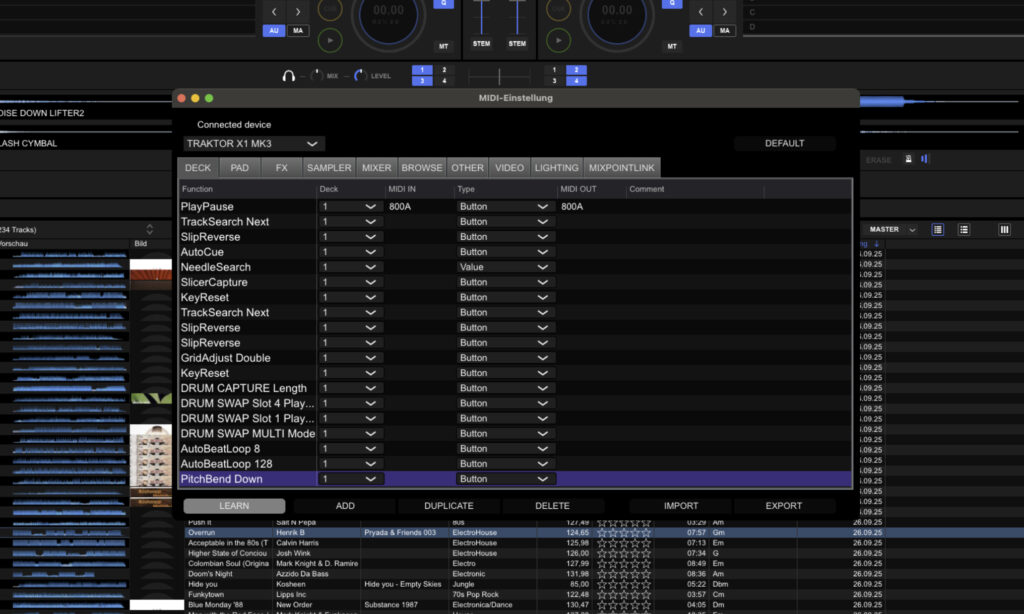The image size is (1024, 614).
Task: Click the blue pause icon next to ERASE
Action: [x=924, y=159]
